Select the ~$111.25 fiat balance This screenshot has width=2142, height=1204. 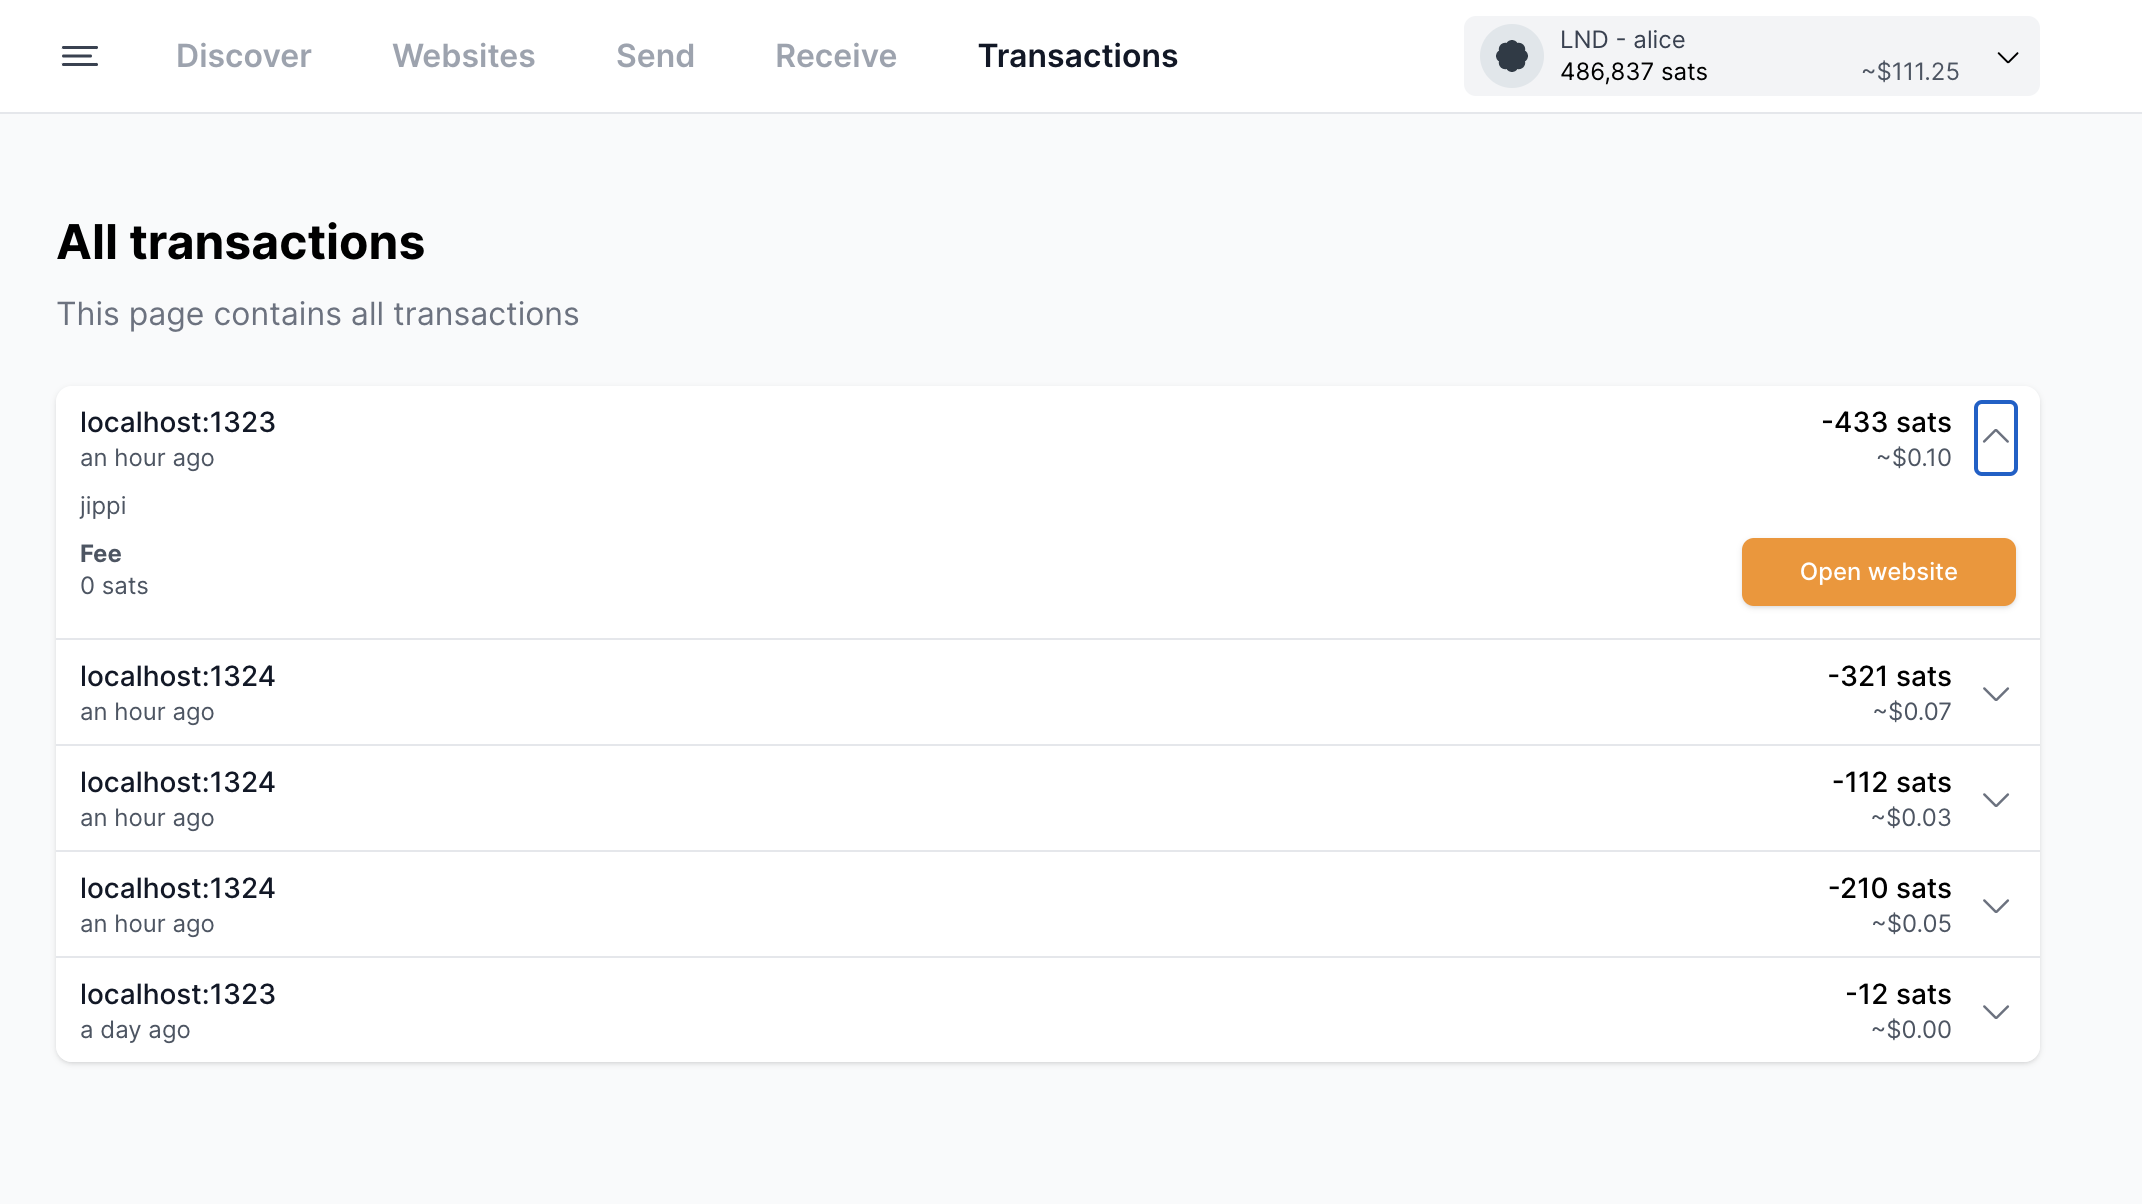(1910, 71)
